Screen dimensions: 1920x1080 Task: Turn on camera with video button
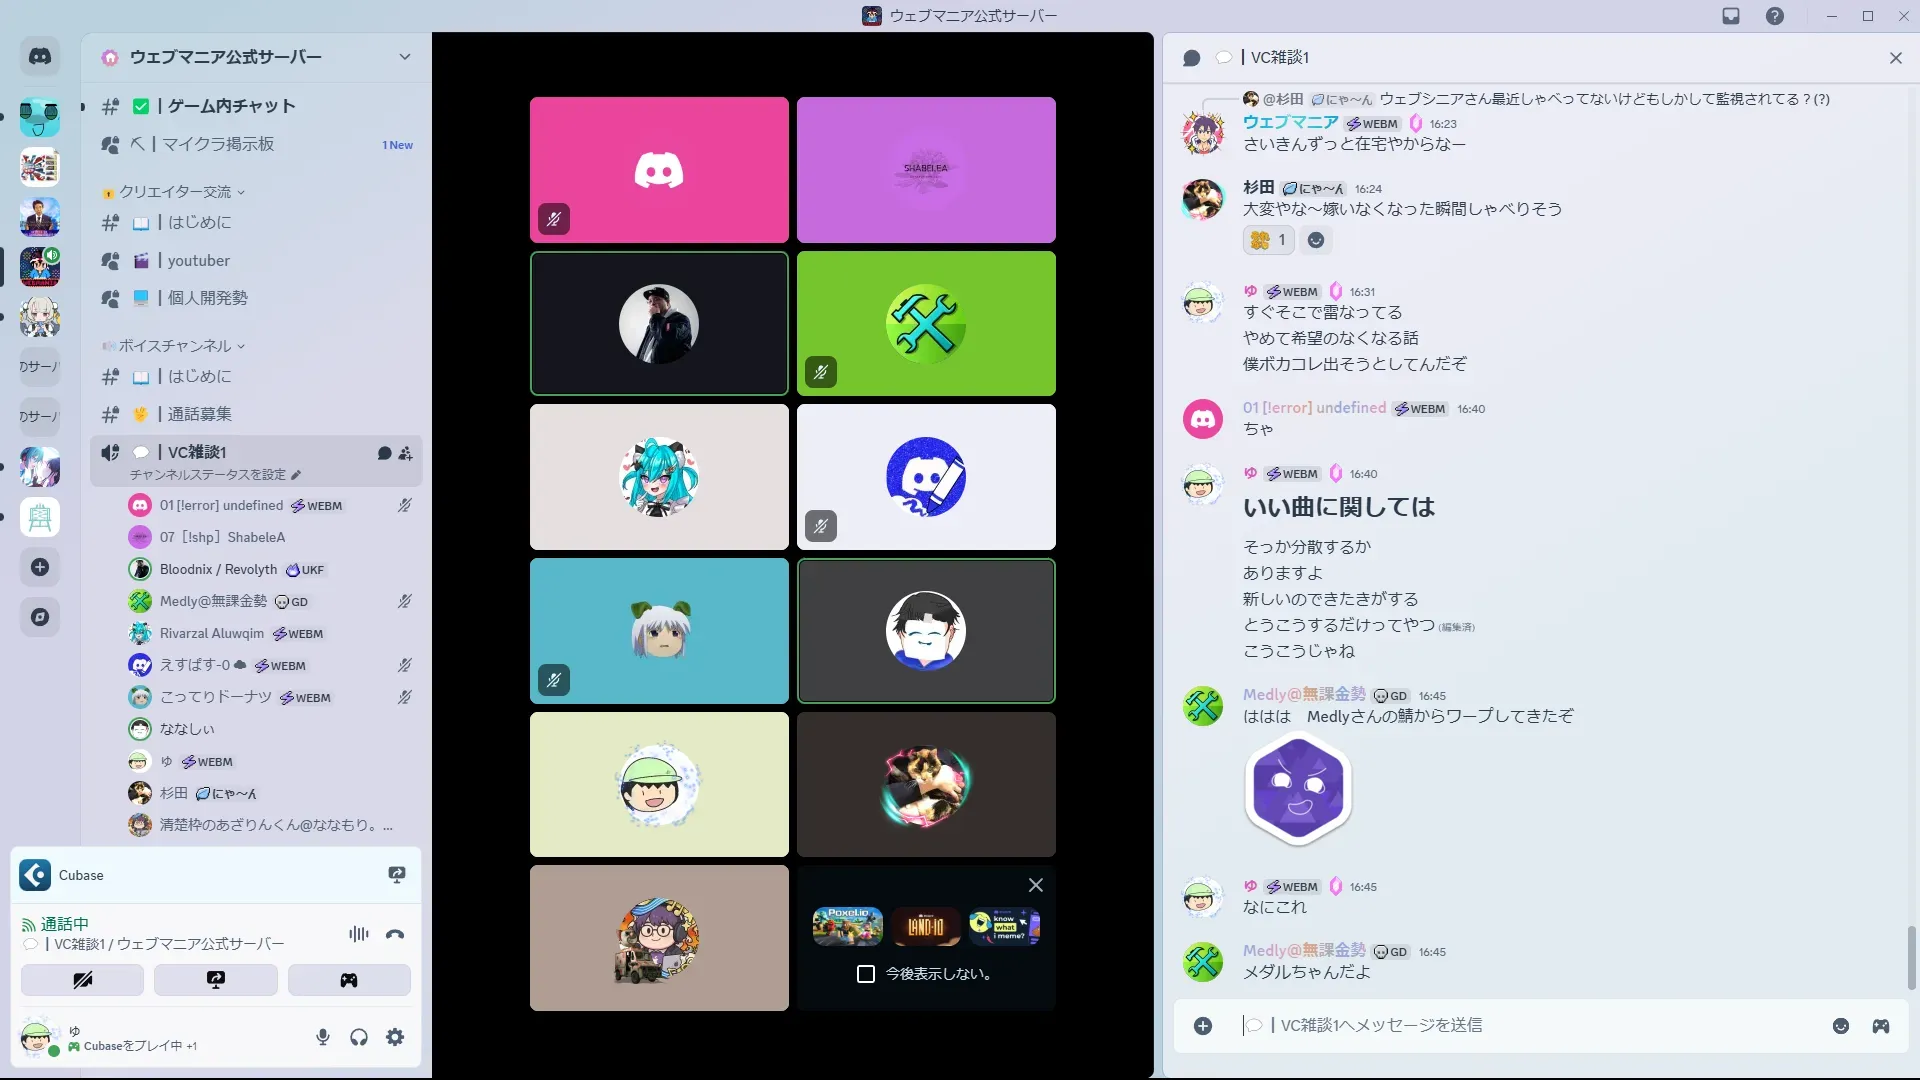pyautogui.click(x=82, y=980)
